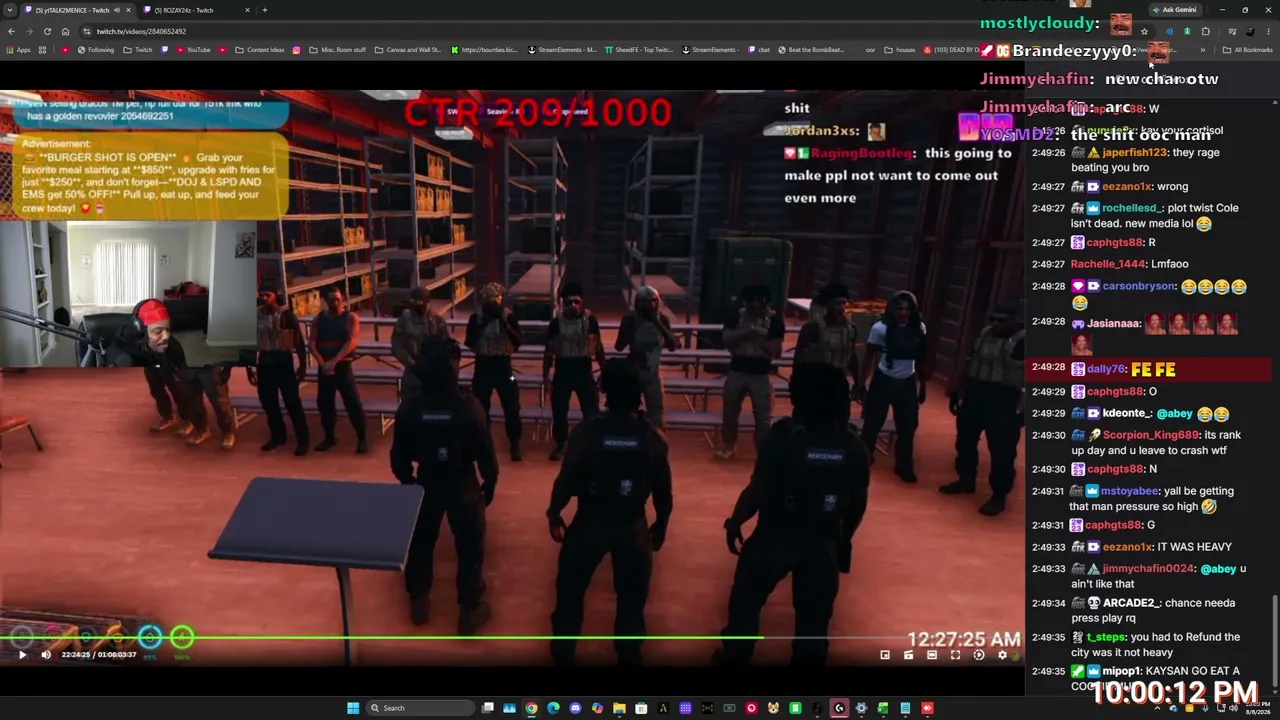Click the Ask Gemini button

pos(1174,10)
